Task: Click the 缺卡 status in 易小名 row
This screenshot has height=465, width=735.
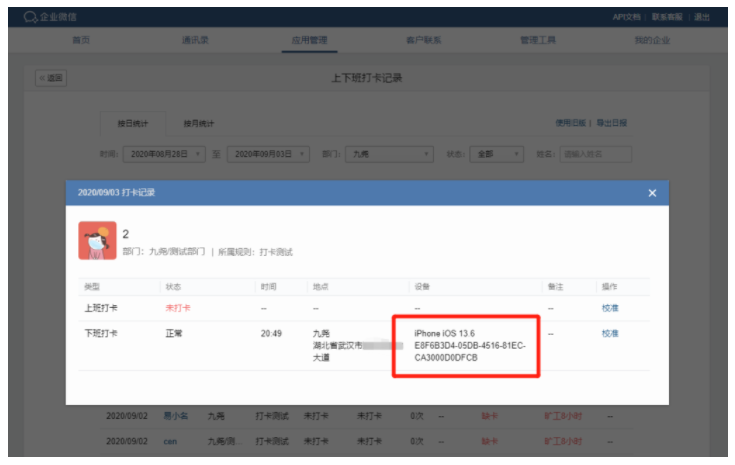Action: [490, 416]
